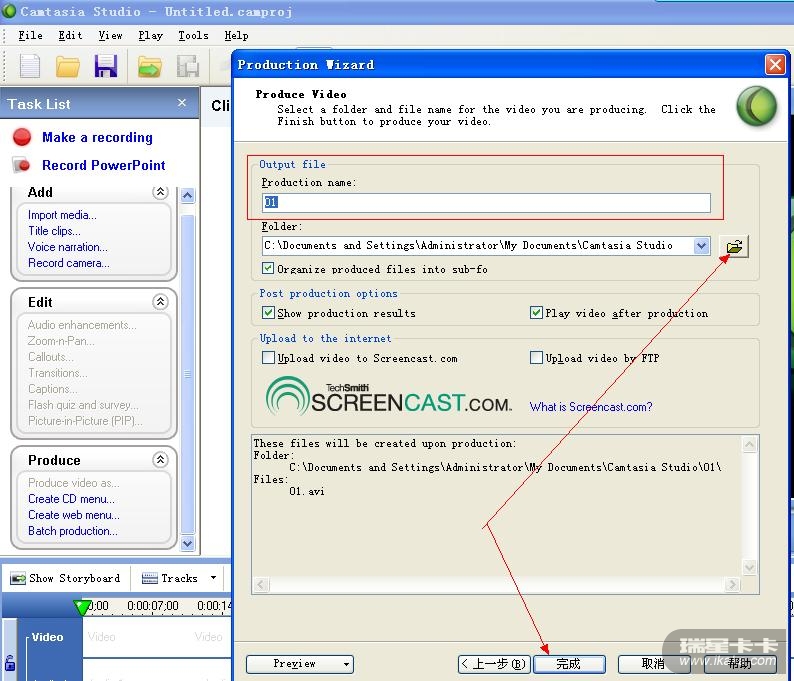Enable Upload video to Screencast.com
This screenshot has width=794, height=681.
point(268,357)
